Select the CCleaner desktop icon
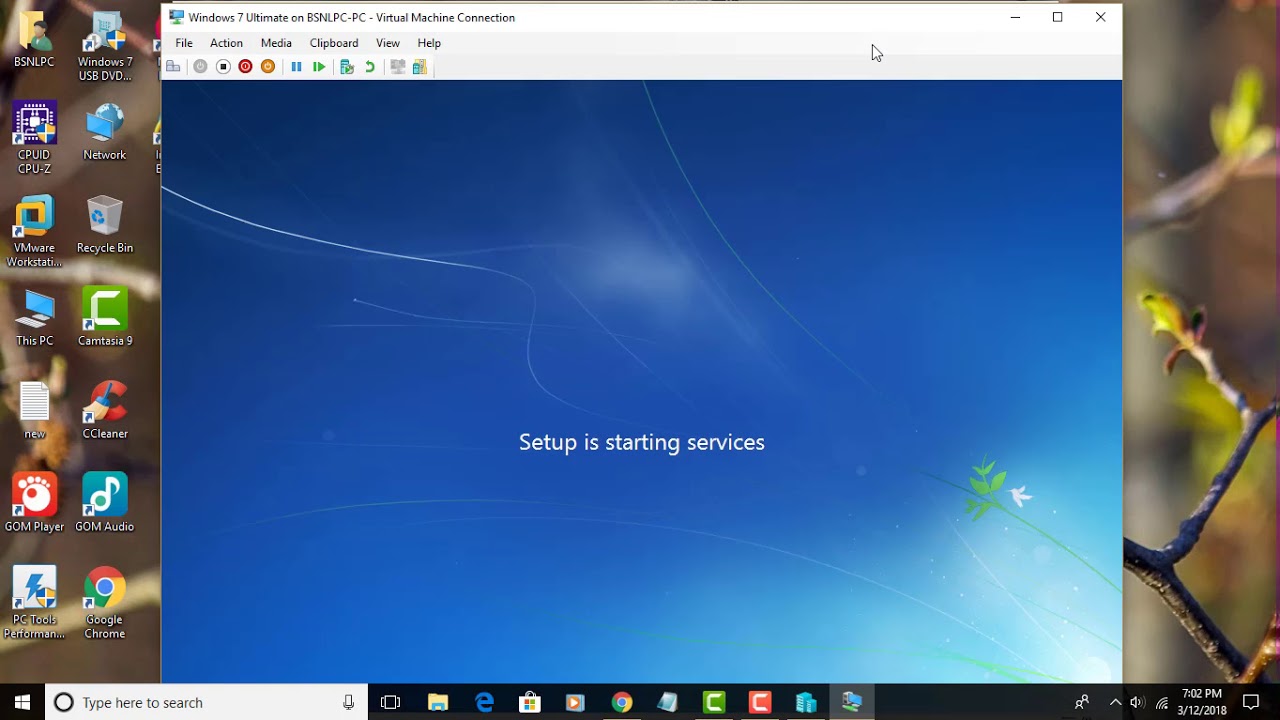This screenshot has height=720, width=1280. (105, 411)
